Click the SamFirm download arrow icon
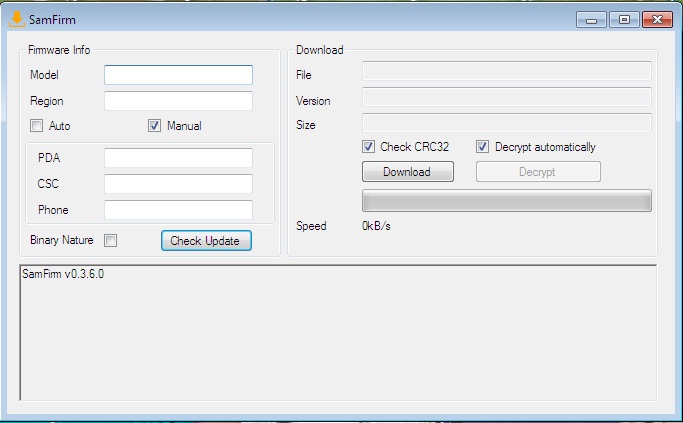The width and height of the screenshot is (683, 423). tap(17, 19)
